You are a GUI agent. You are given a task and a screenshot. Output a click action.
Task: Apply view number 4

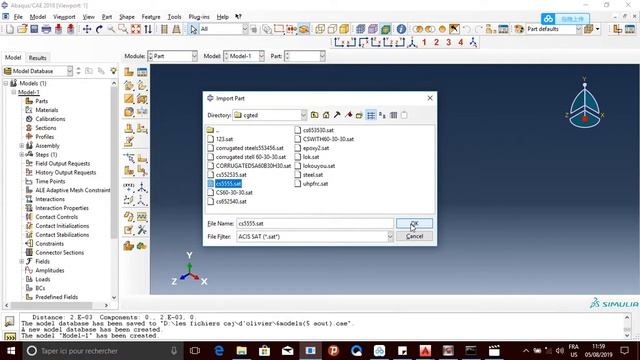pos(460,42)
